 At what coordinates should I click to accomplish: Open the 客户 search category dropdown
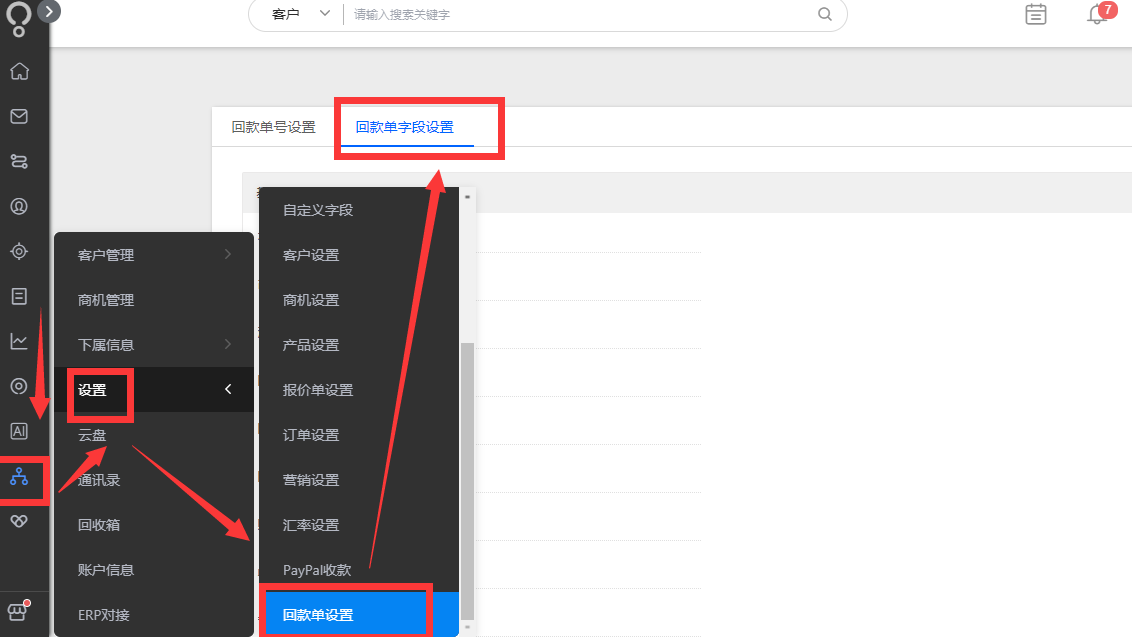coord(295,14)
